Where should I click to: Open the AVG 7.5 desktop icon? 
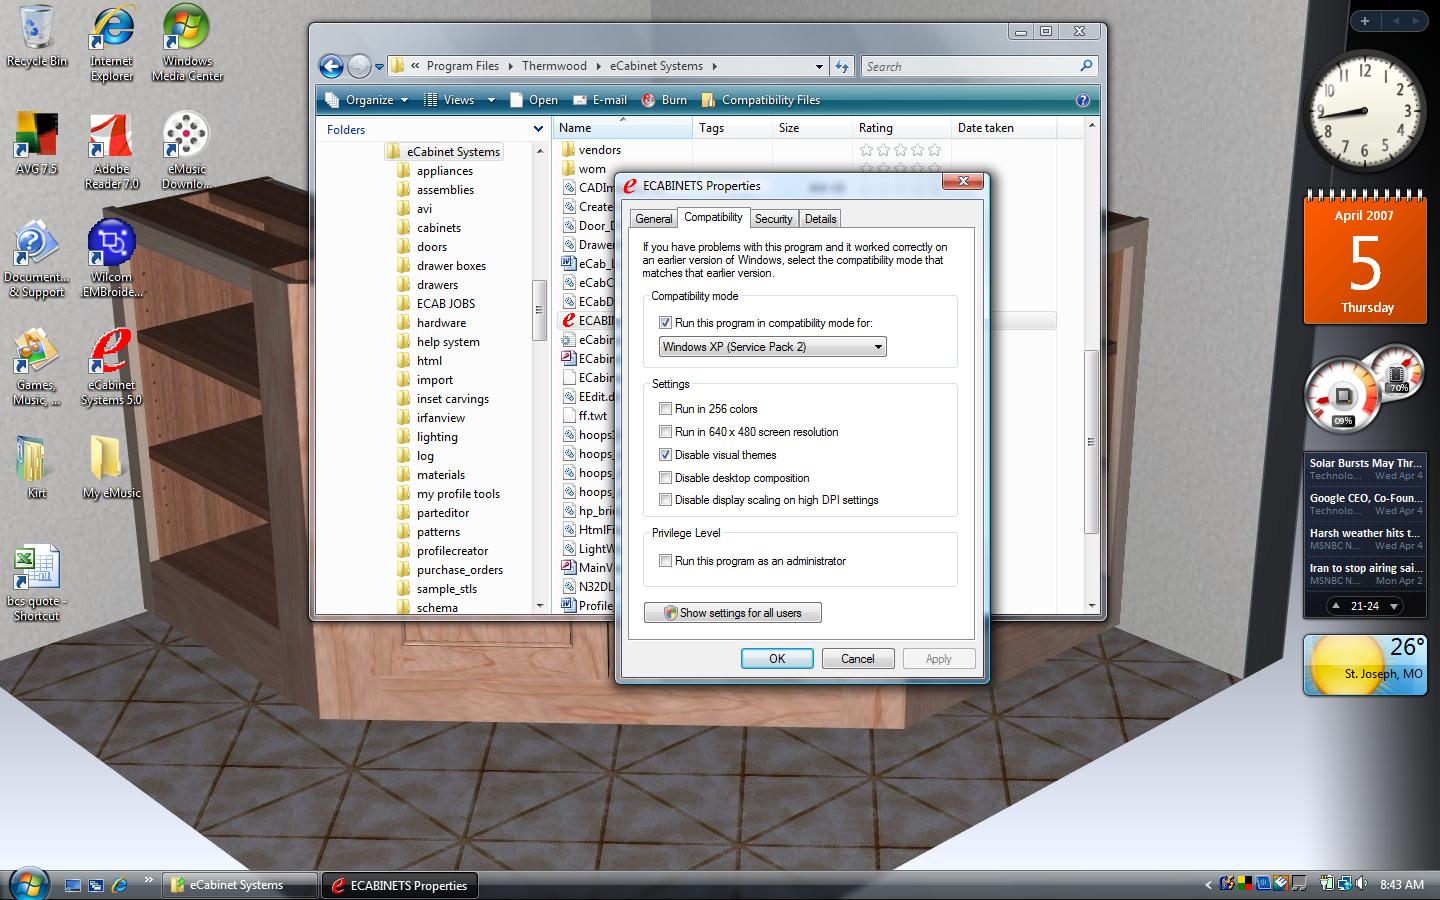pyautogui.click(x=37, y=145)
